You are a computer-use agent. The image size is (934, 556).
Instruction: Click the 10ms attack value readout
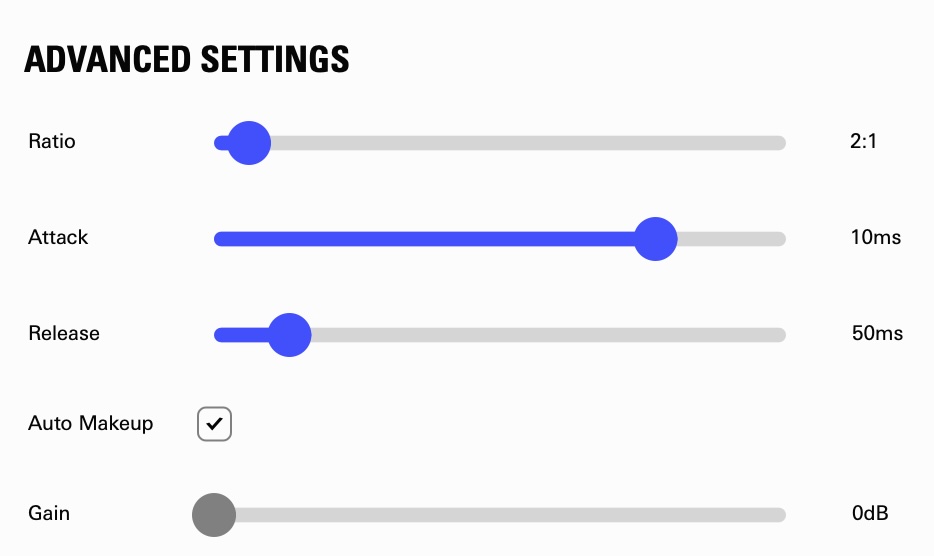(x=875, y=237)
